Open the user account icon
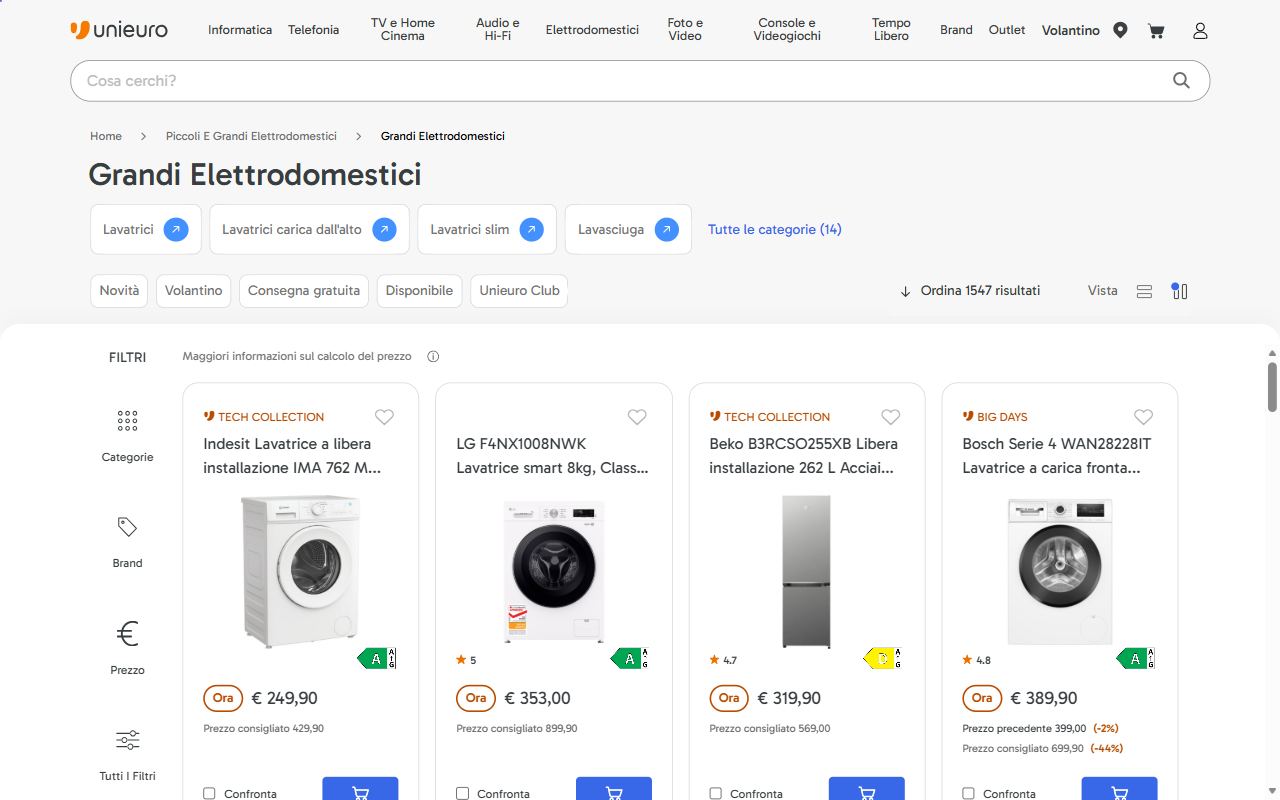 tap(1200, 30)
